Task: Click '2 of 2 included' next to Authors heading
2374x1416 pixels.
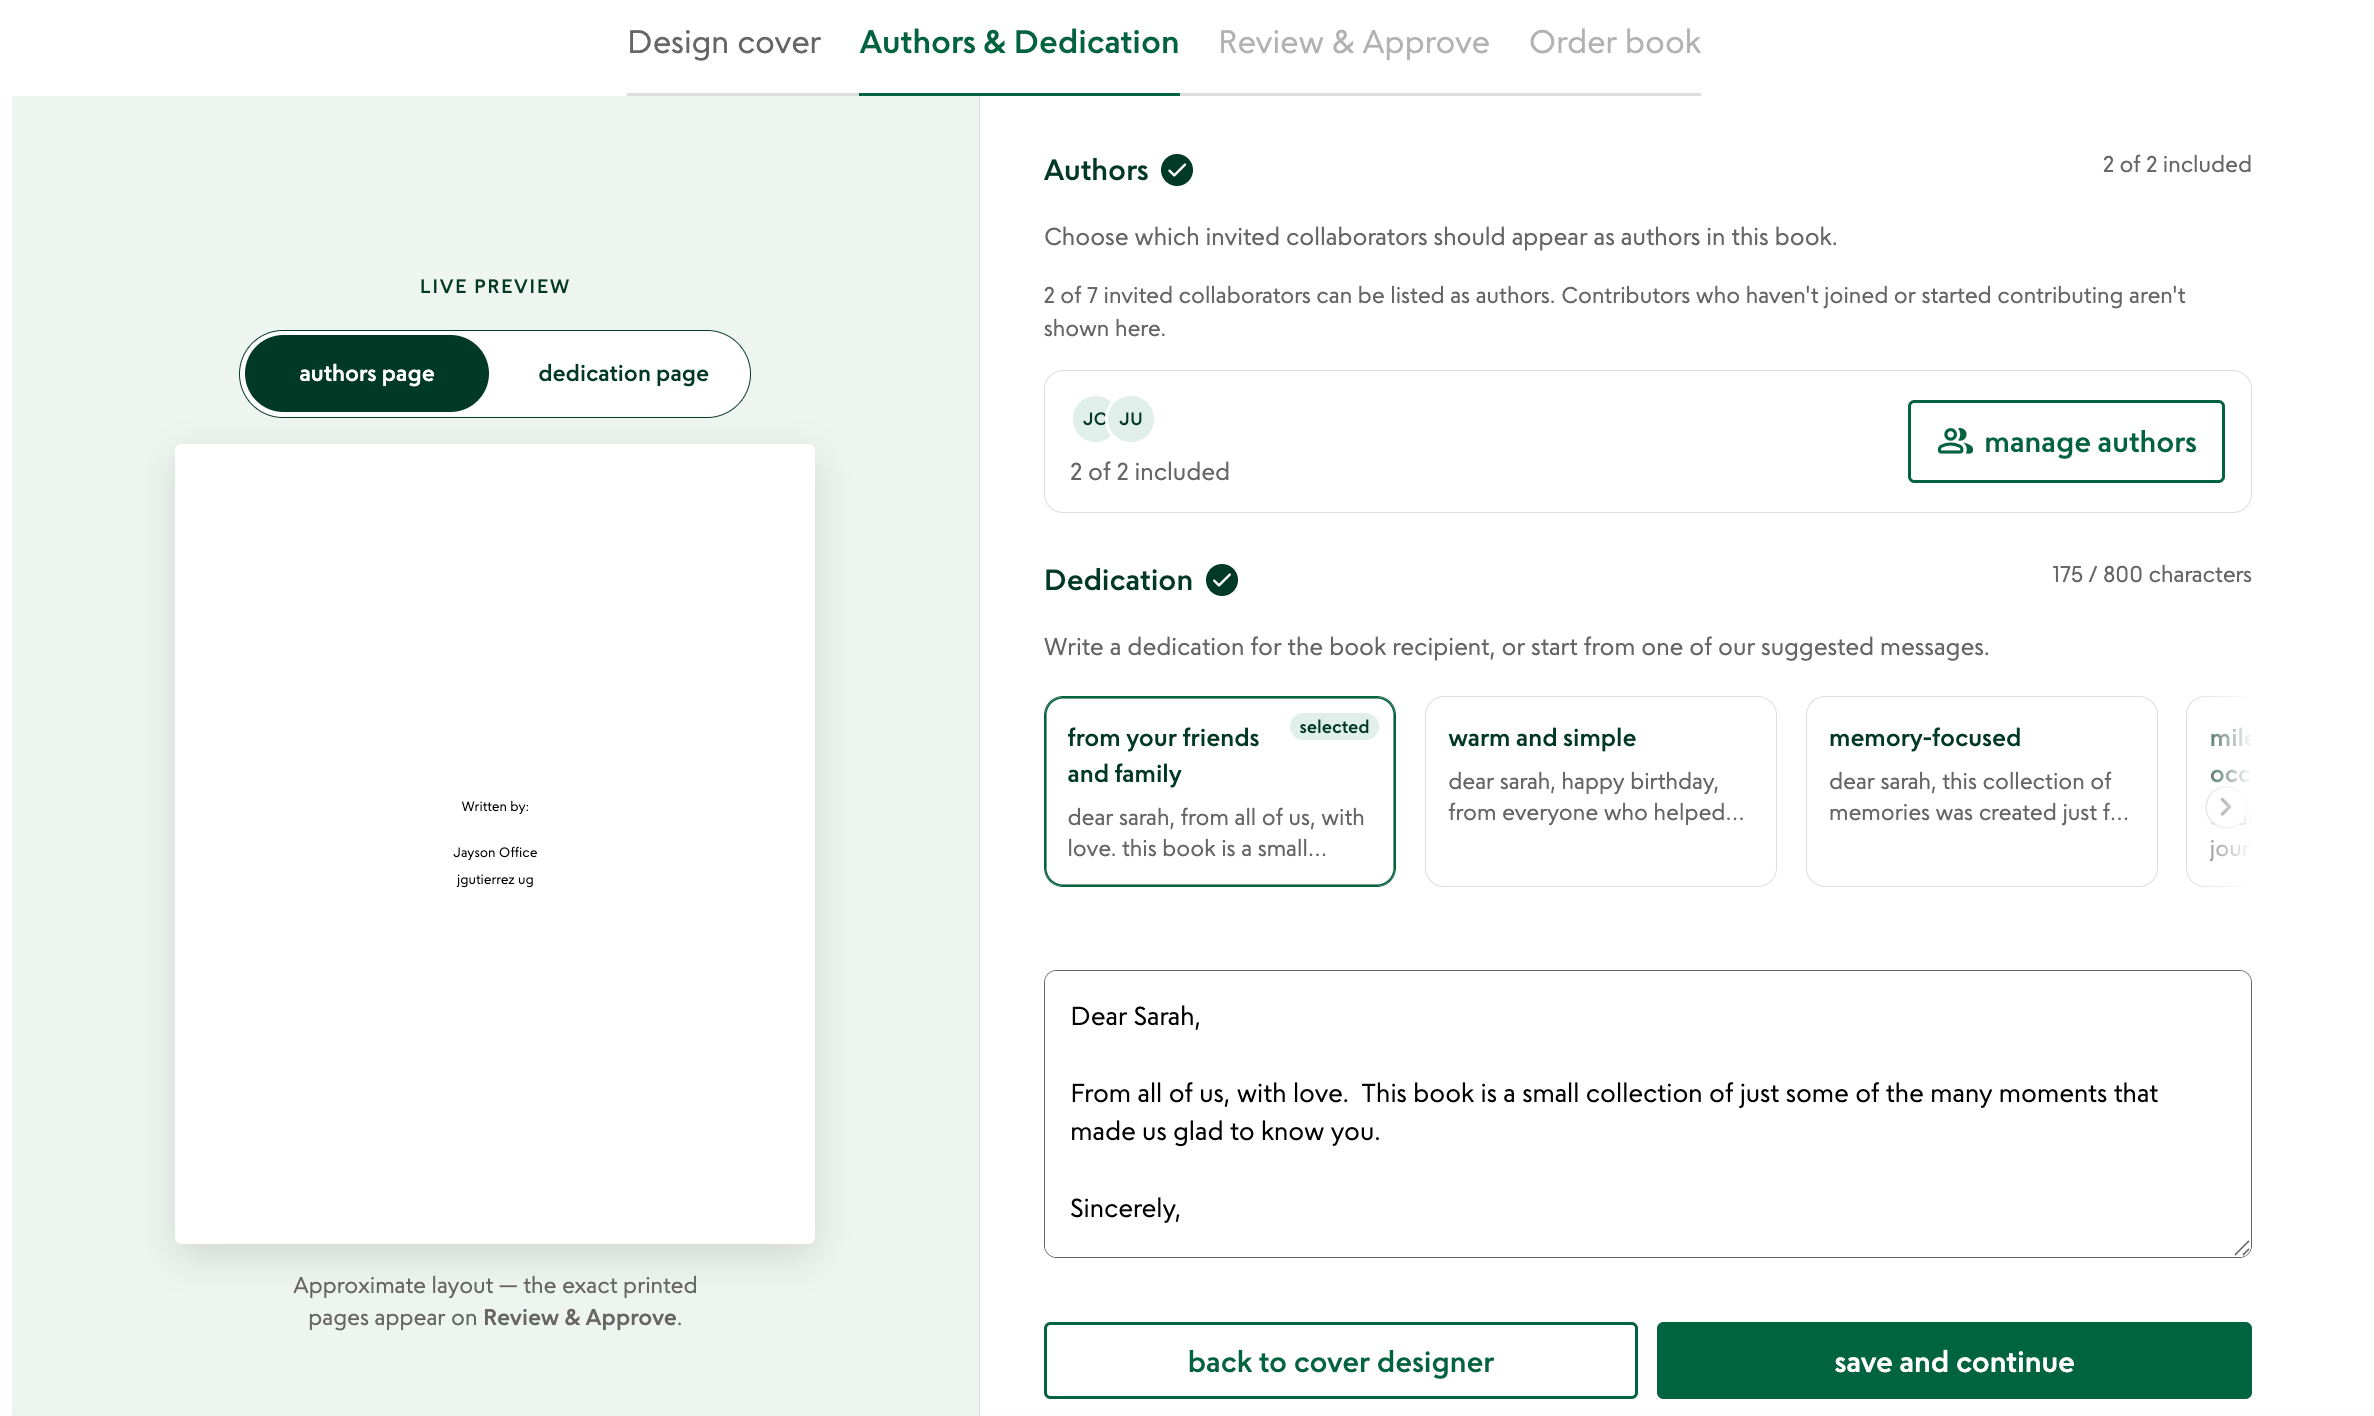Action: pos(2177,164)
